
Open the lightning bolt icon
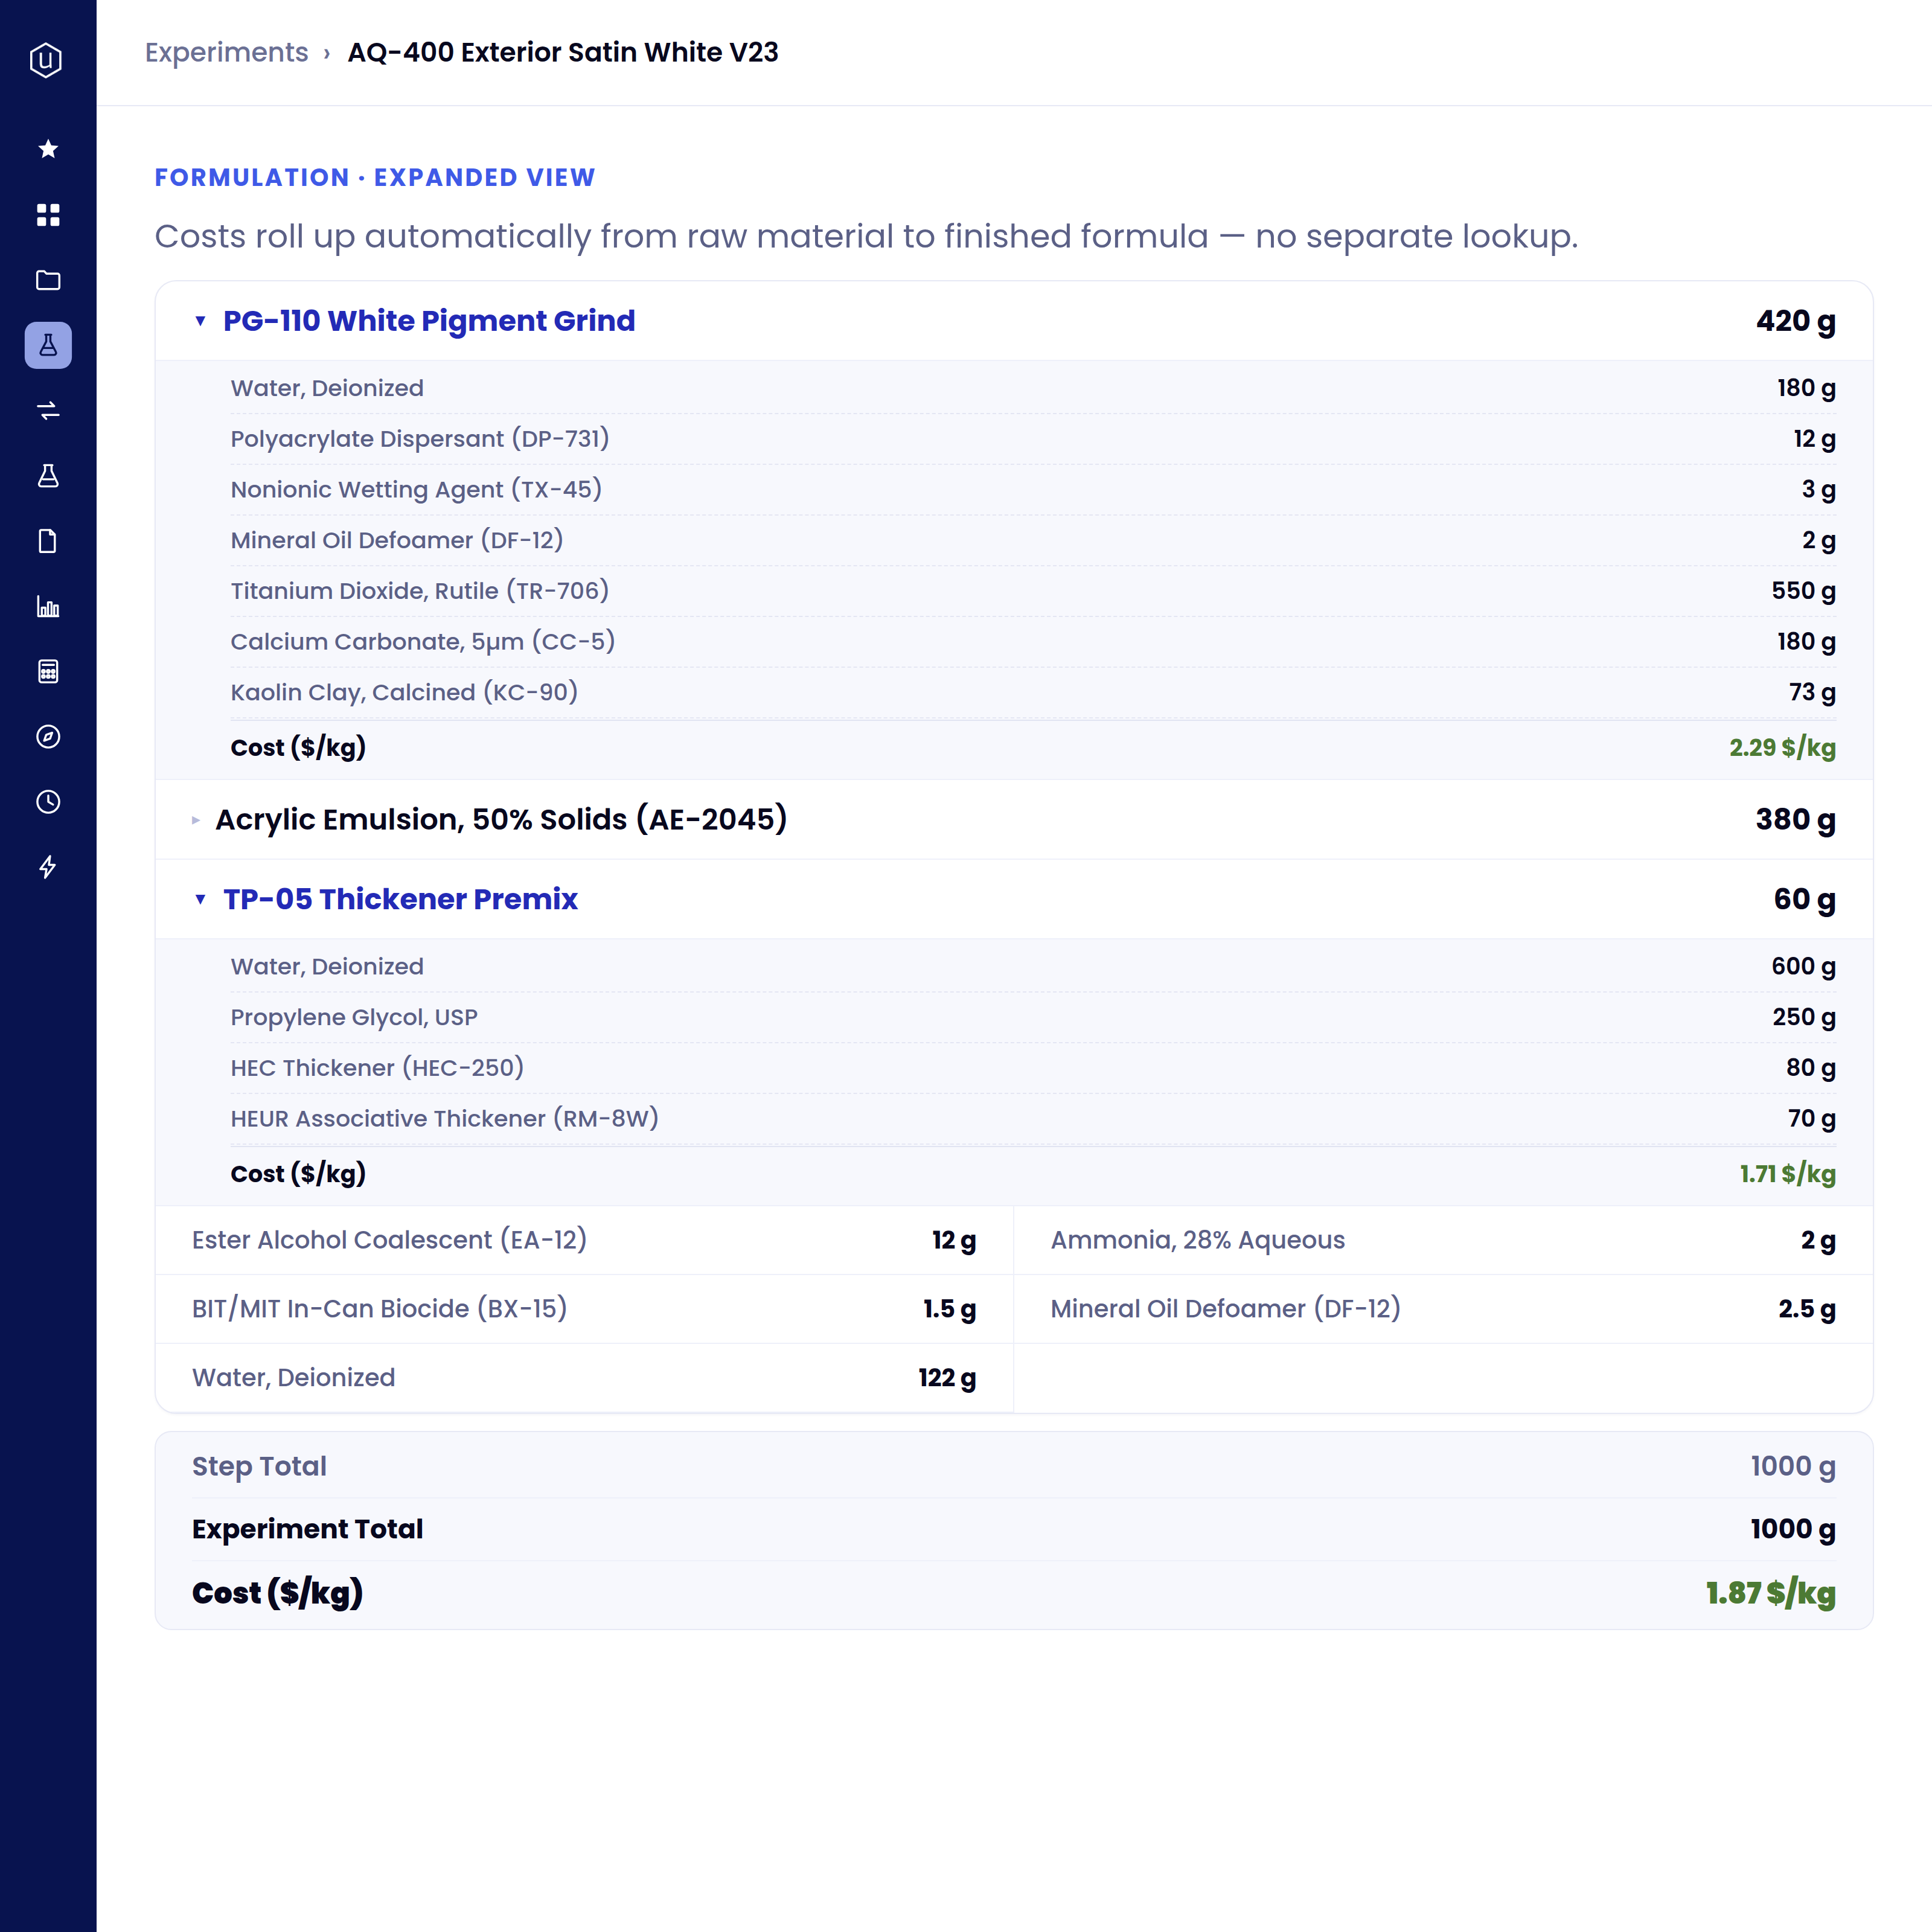pyautogui.click(x=48, y=867)
